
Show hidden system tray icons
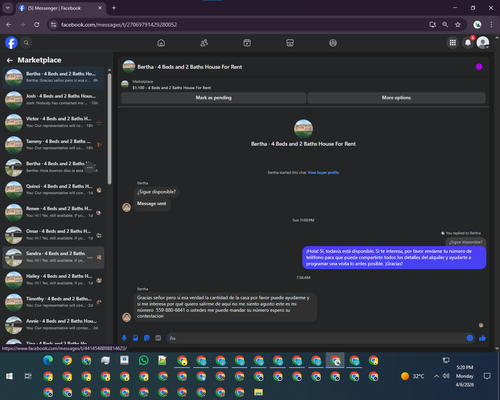click(436, 376)
